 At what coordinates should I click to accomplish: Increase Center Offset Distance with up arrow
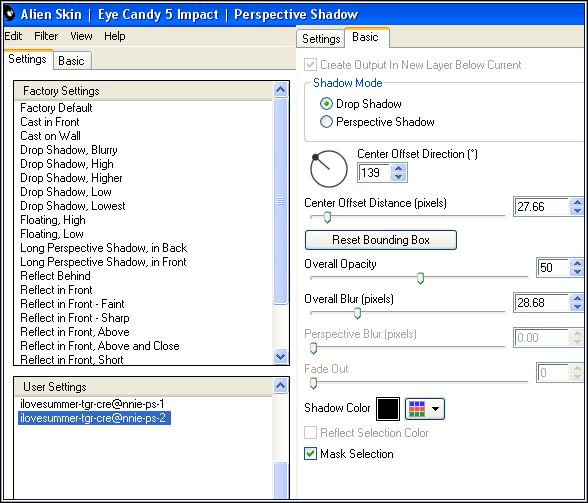point(577,202)
